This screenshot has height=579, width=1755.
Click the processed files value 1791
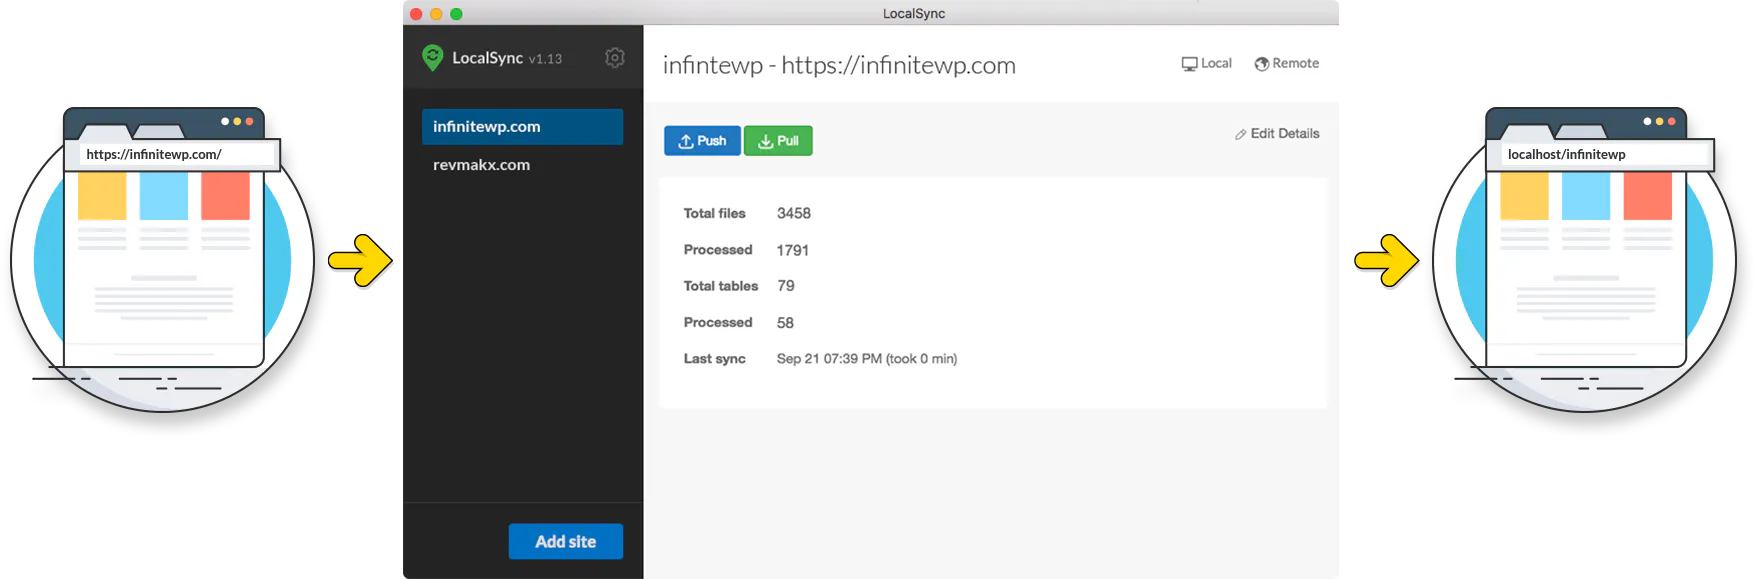[793, 250]
